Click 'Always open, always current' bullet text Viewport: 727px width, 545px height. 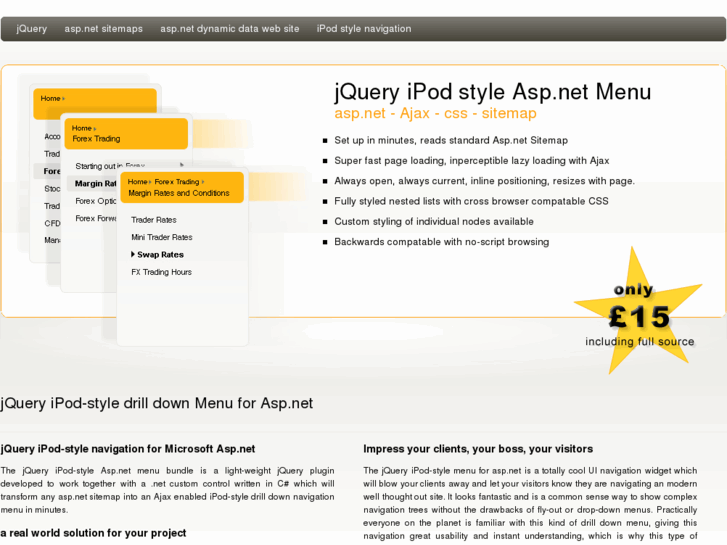(485, 181)
